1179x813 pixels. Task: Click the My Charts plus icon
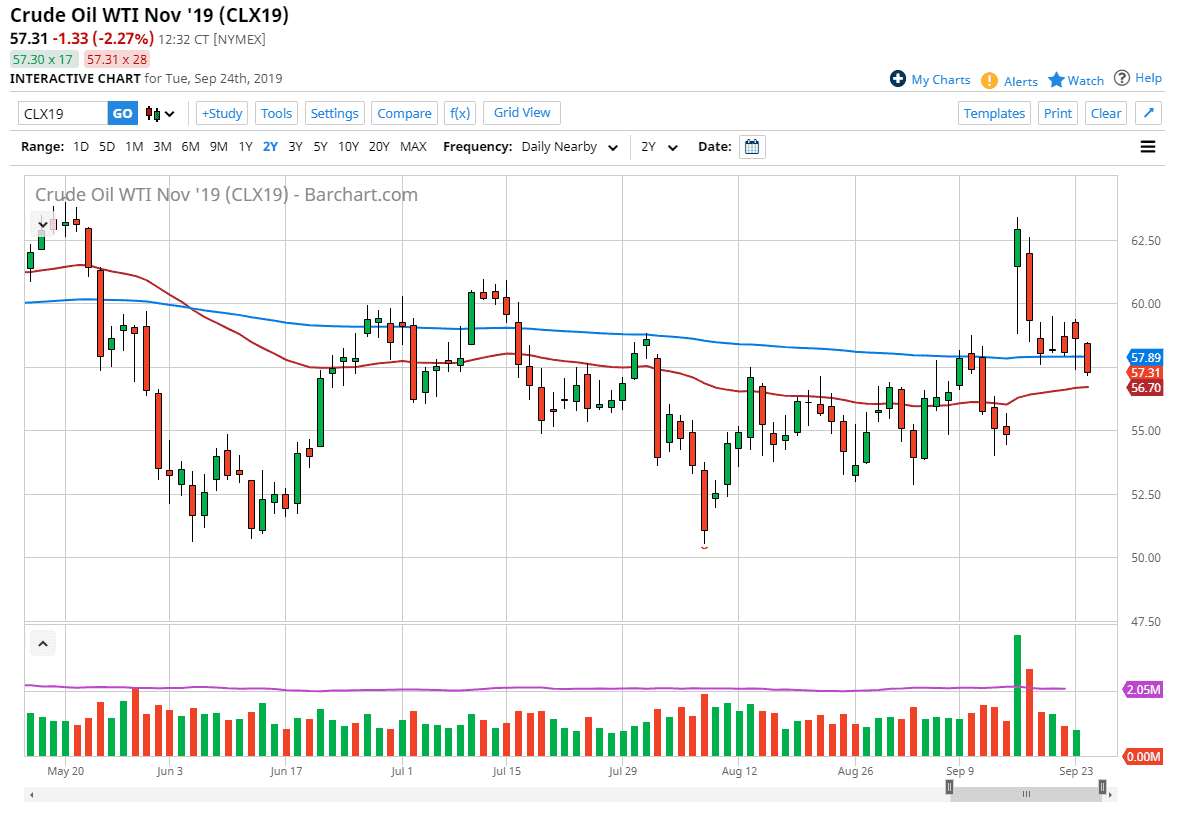click(x=897, y=79)
